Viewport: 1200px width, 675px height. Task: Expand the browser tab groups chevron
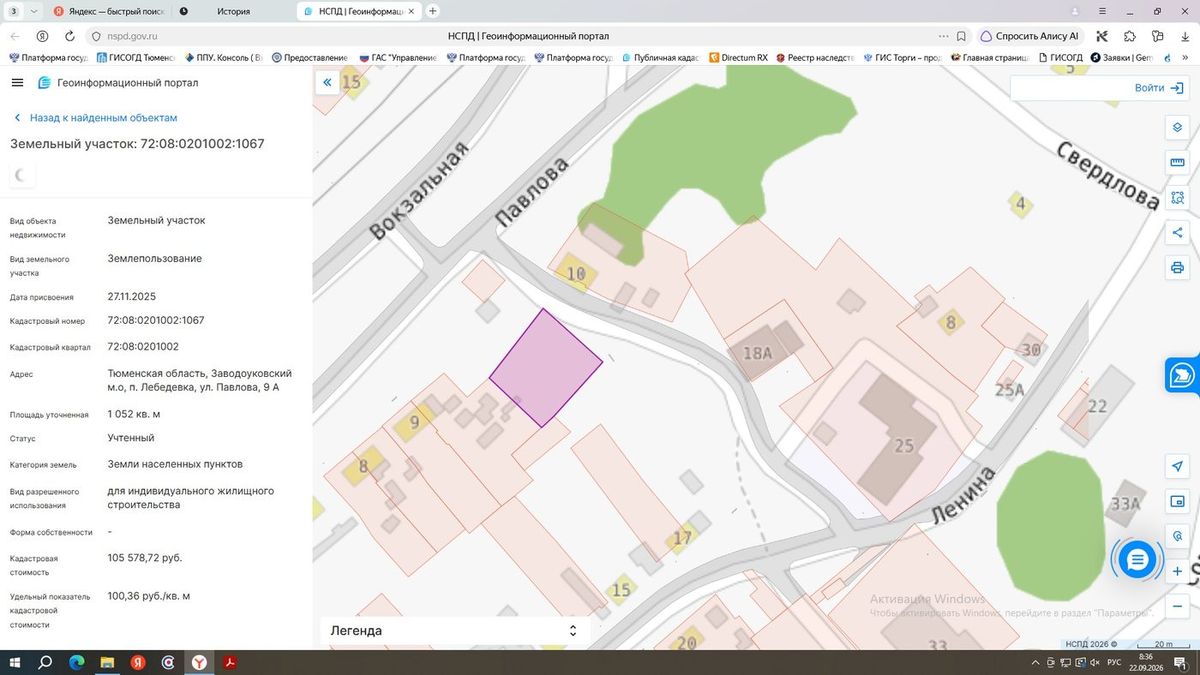coord(35,11)
